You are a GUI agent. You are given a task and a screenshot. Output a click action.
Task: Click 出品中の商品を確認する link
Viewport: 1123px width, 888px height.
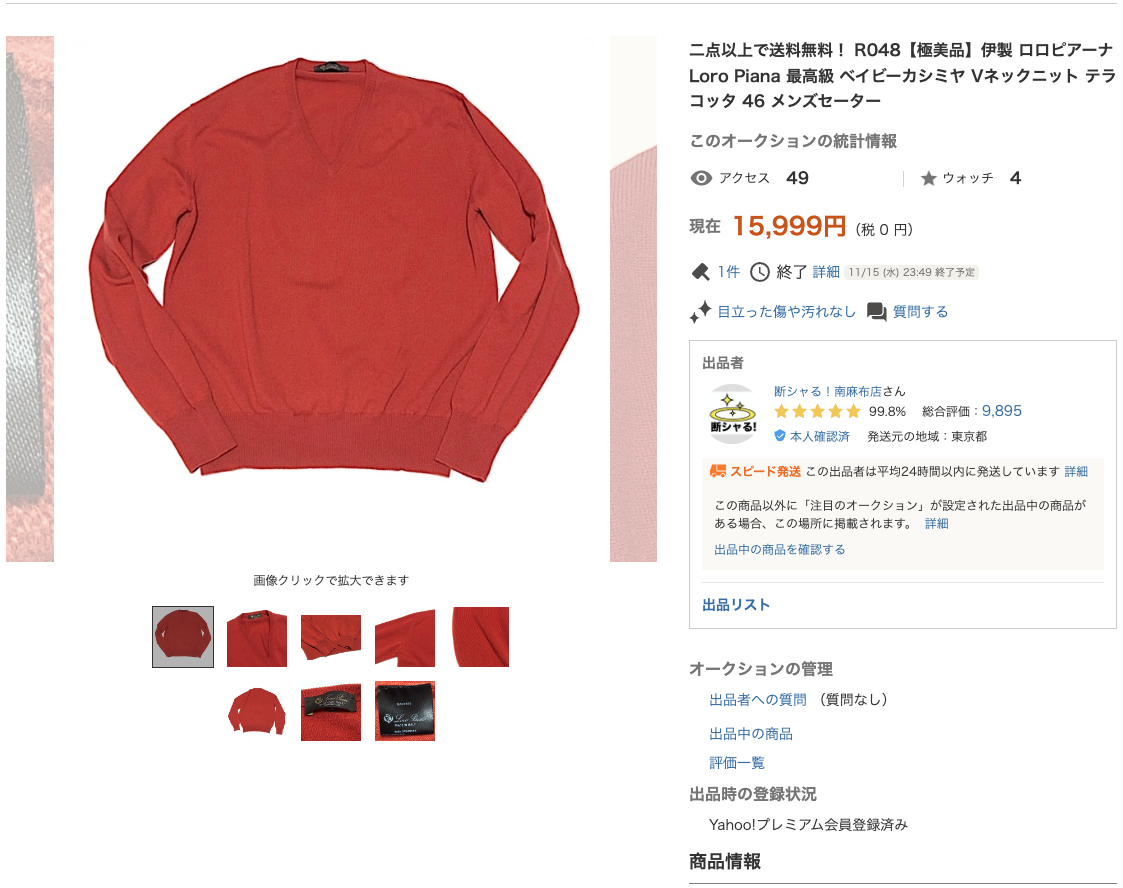(779, 549)
